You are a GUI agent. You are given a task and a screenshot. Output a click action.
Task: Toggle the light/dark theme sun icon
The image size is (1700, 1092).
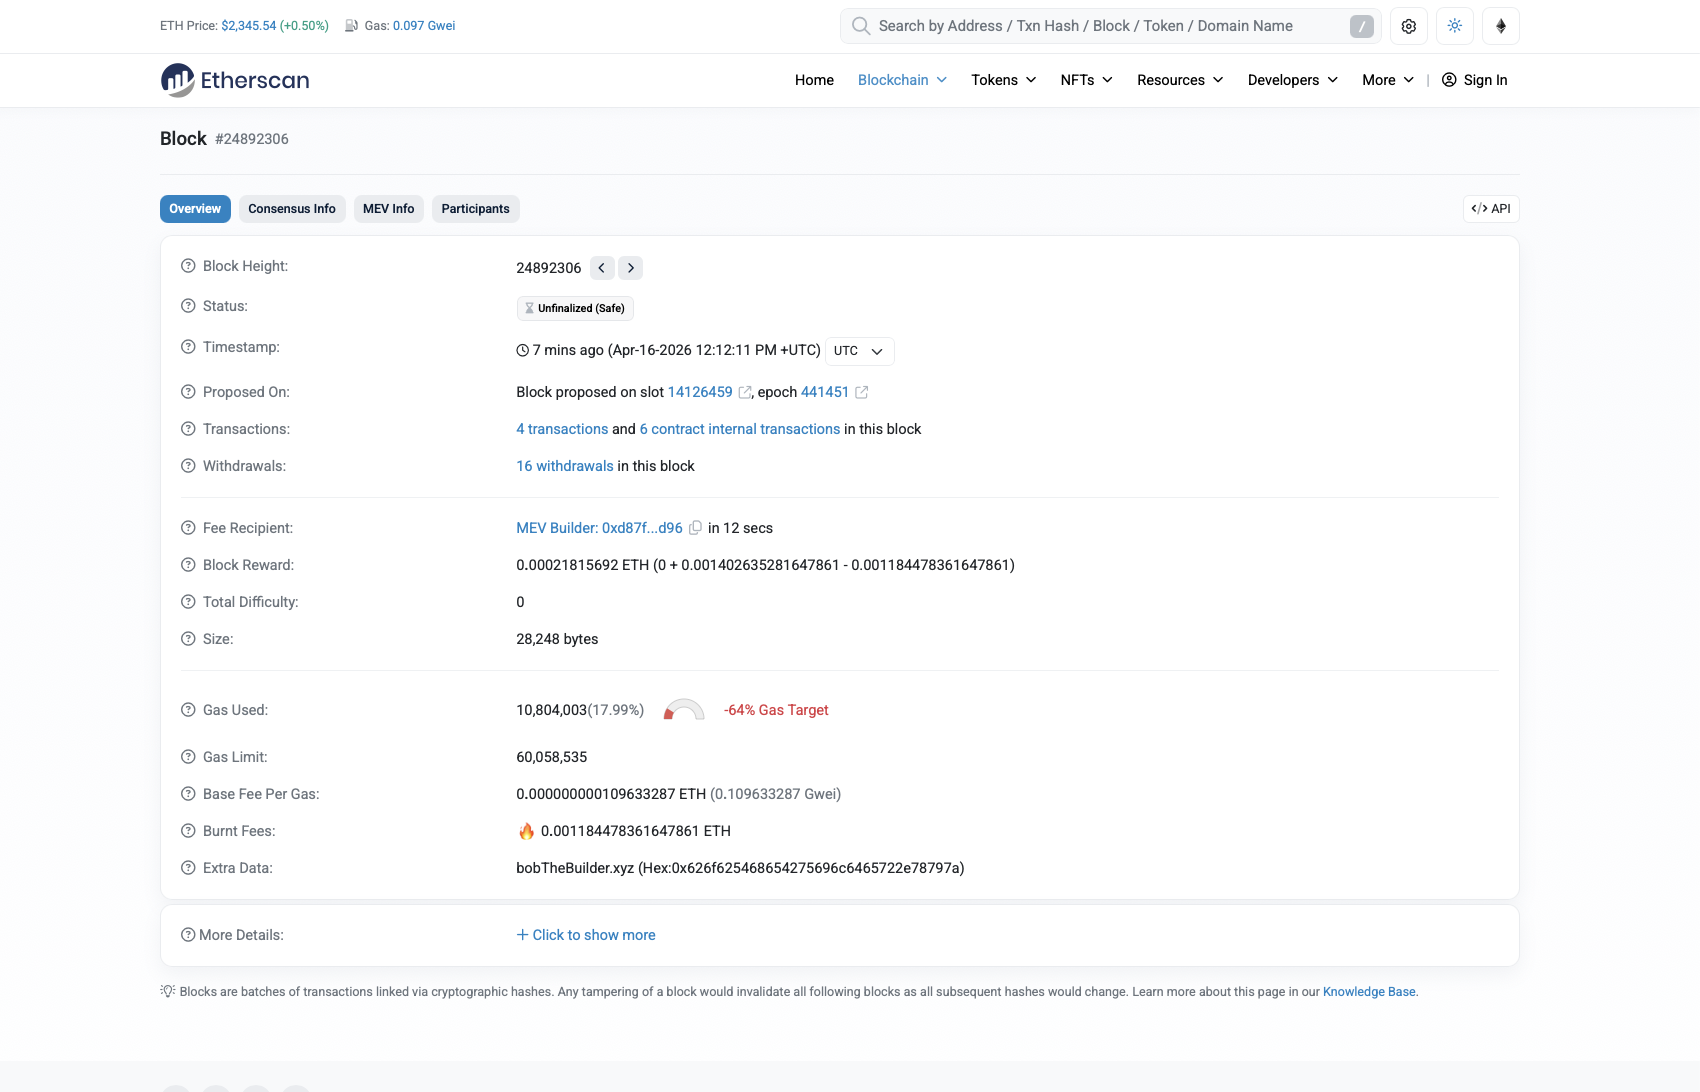point(1454,26)
